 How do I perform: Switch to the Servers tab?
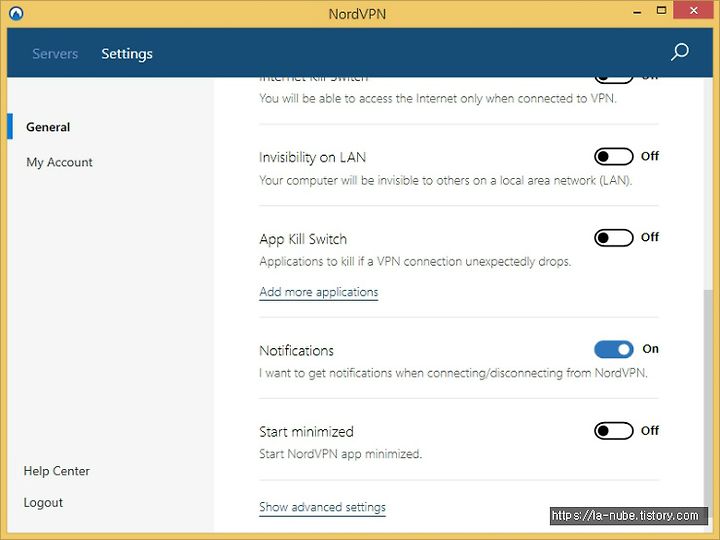tap(55, 54)
